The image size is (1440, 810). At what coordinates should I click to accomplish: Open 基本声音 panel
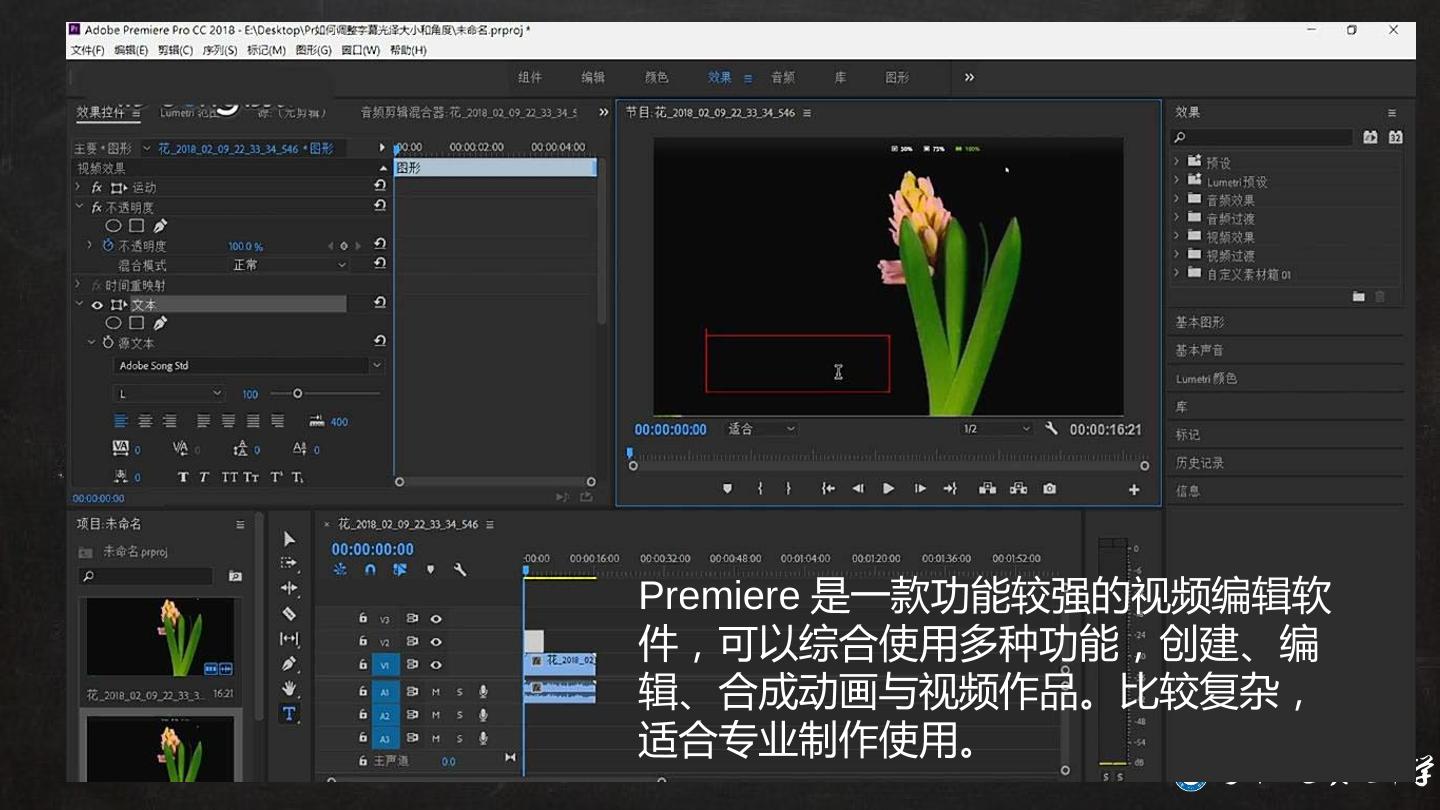[1200, 350]
